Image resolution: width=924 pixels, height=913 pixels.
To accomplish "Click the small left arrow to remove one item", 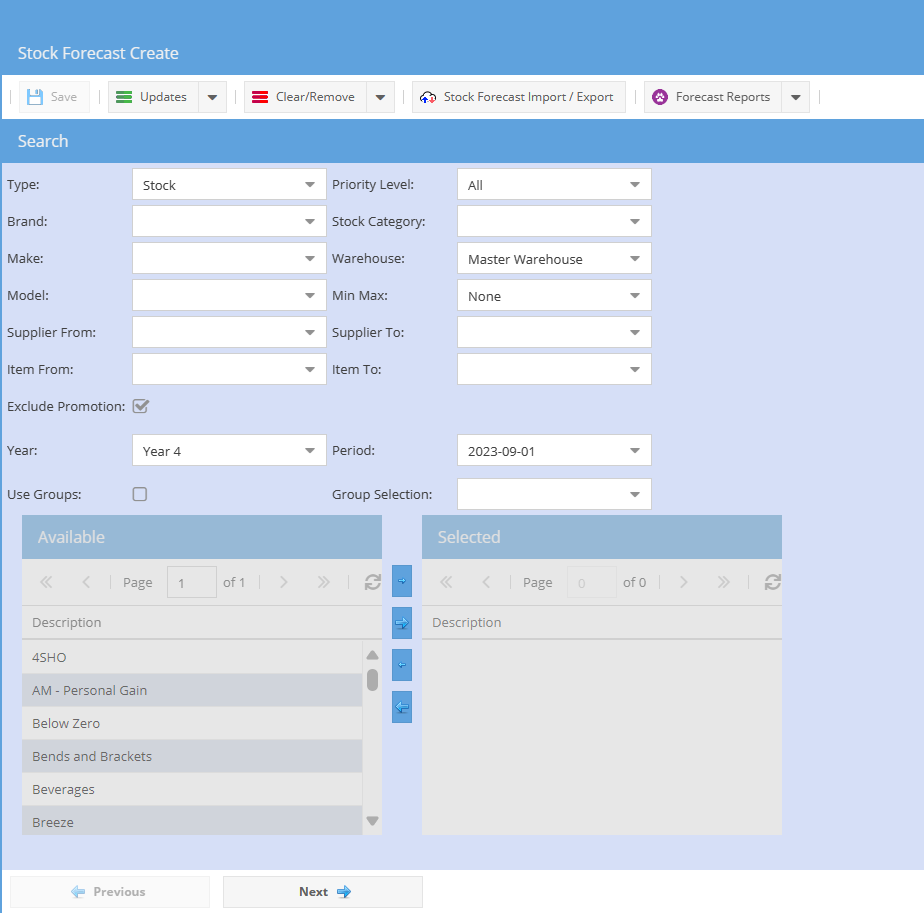I will click(402, 665).
